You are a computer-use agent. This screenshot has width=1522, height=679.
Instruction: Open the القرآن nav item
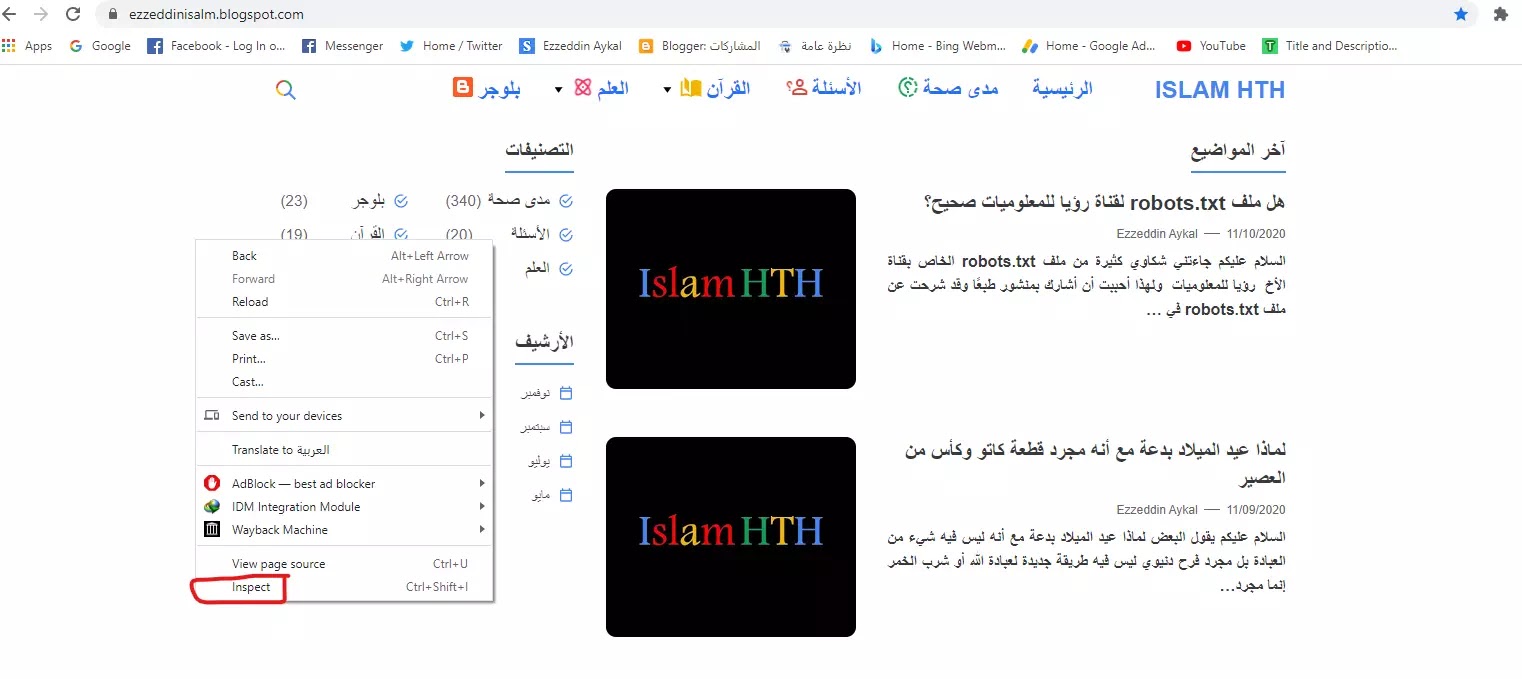[715, 88]
